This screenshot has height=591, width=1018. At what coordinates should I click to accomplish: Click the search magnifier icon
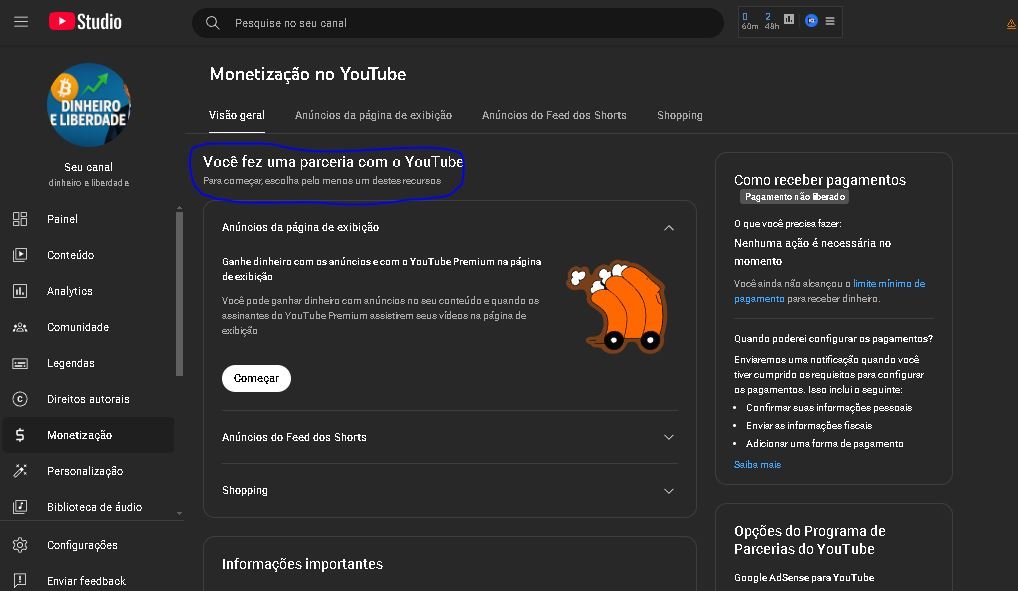(x=212, y=23)
